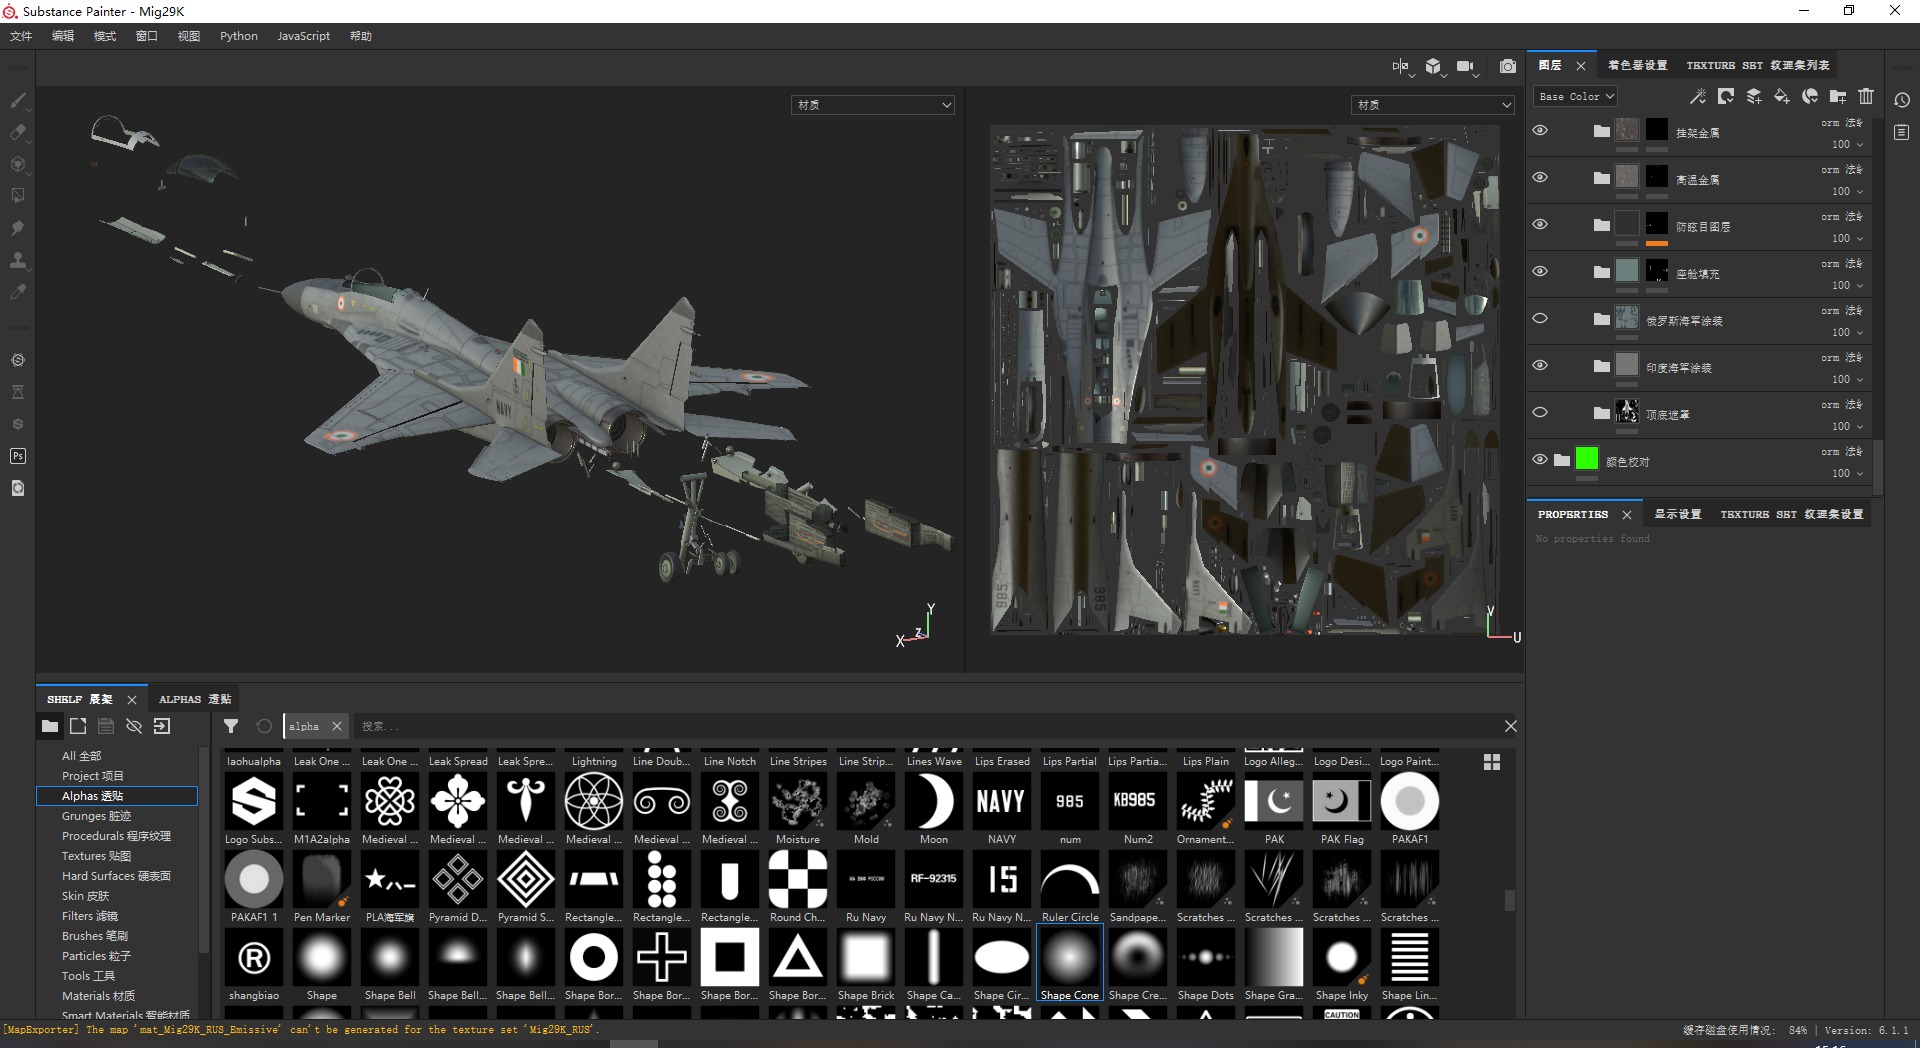Hide the 座舱填充 layer with its eye
The width and height of the screenshot is (1920, 1048).
coord(1540,271)
